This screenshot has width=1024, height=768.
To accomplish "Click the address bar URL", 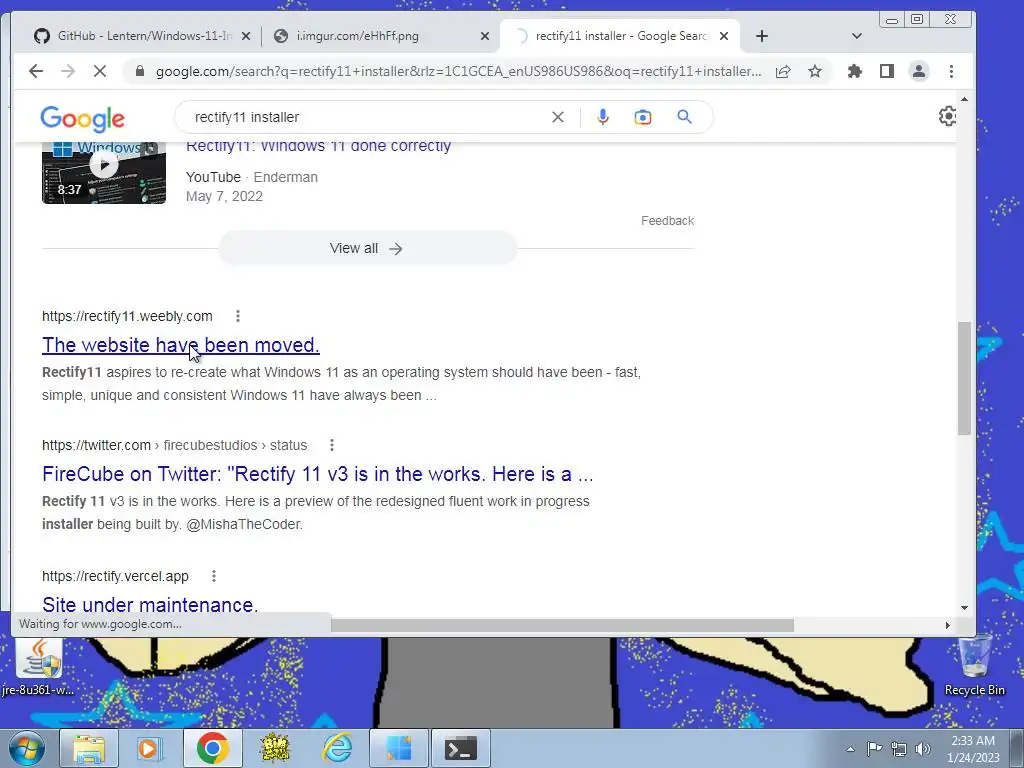I will [x=458, y=71].
